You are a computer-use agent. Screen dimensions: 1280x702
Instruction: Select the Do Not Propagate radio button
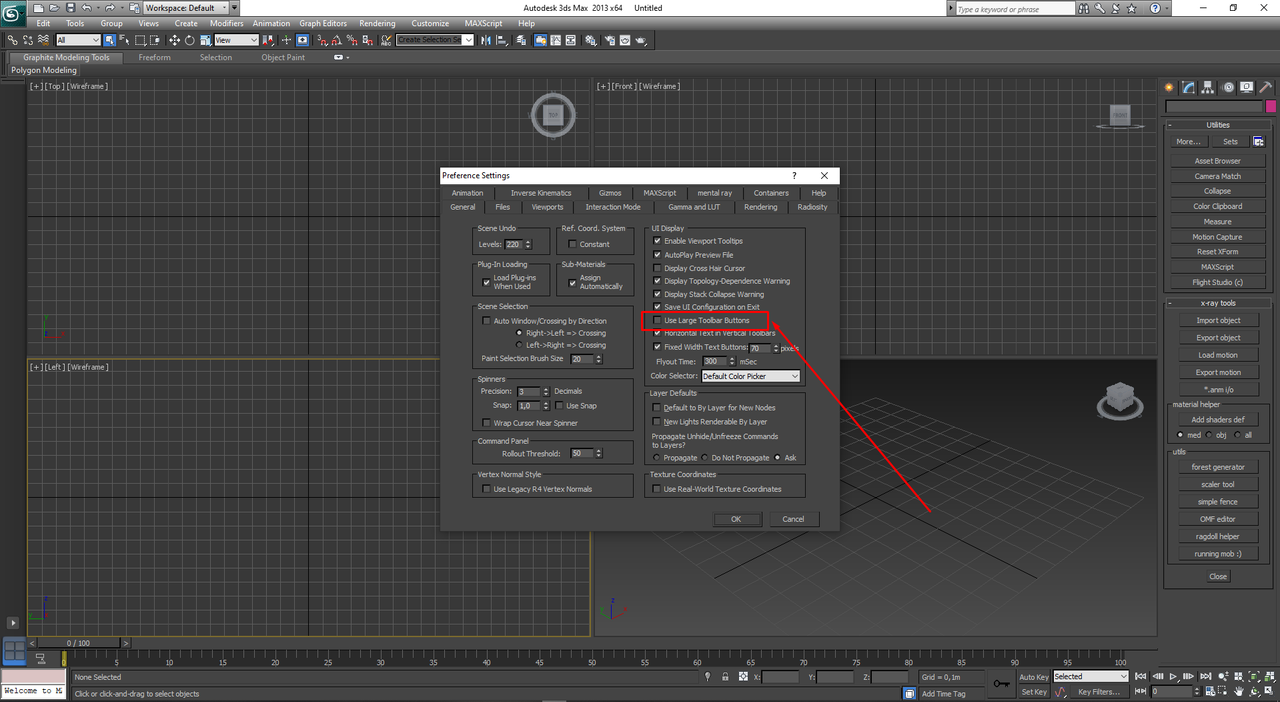click(x=705, y=458)
